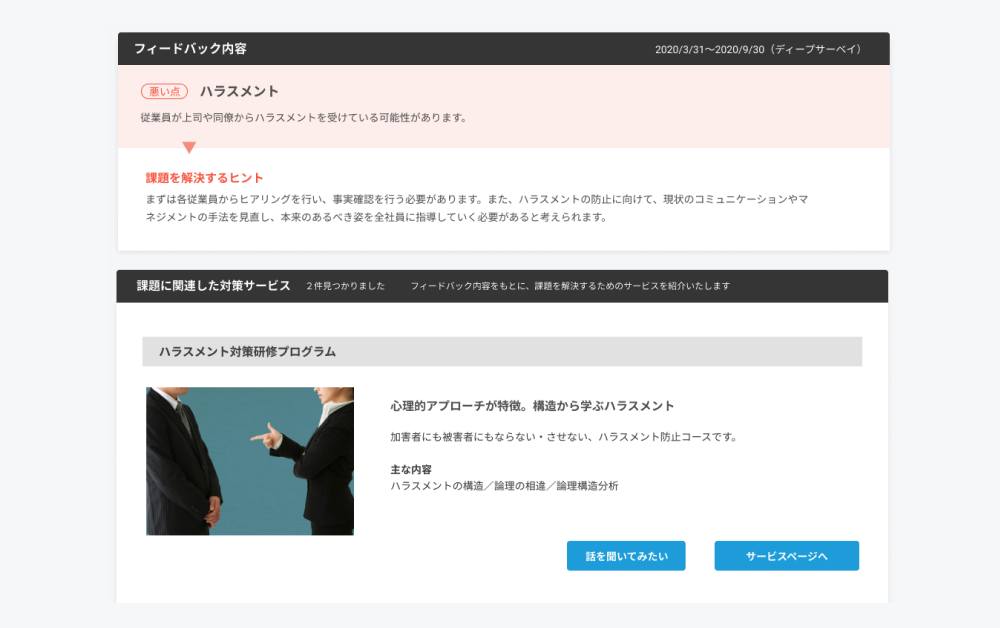1000x628 pixels.
Task: Click the 心理的アプローチが特徴 headline
Action: click(x=532, y=406)
